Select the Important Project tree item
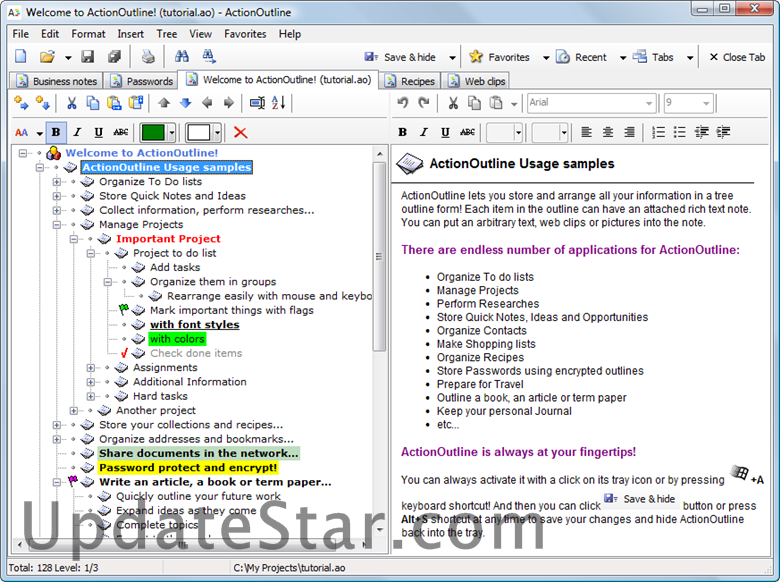 (168, 239)
